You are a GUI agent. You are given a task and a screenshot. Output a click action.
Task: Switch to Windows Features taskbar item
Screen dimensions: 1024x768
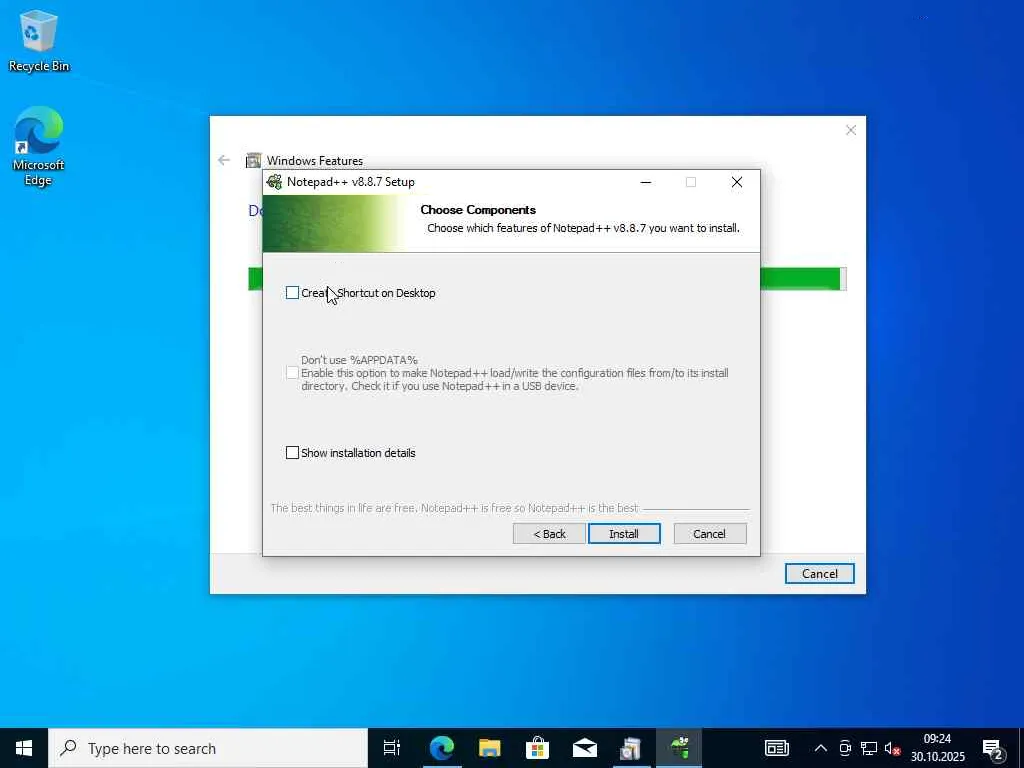[631, 748]
